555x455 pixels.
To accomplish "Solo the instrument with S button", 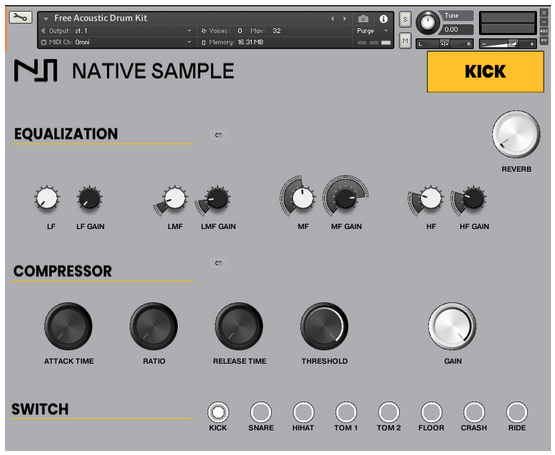I will [405, 19].
